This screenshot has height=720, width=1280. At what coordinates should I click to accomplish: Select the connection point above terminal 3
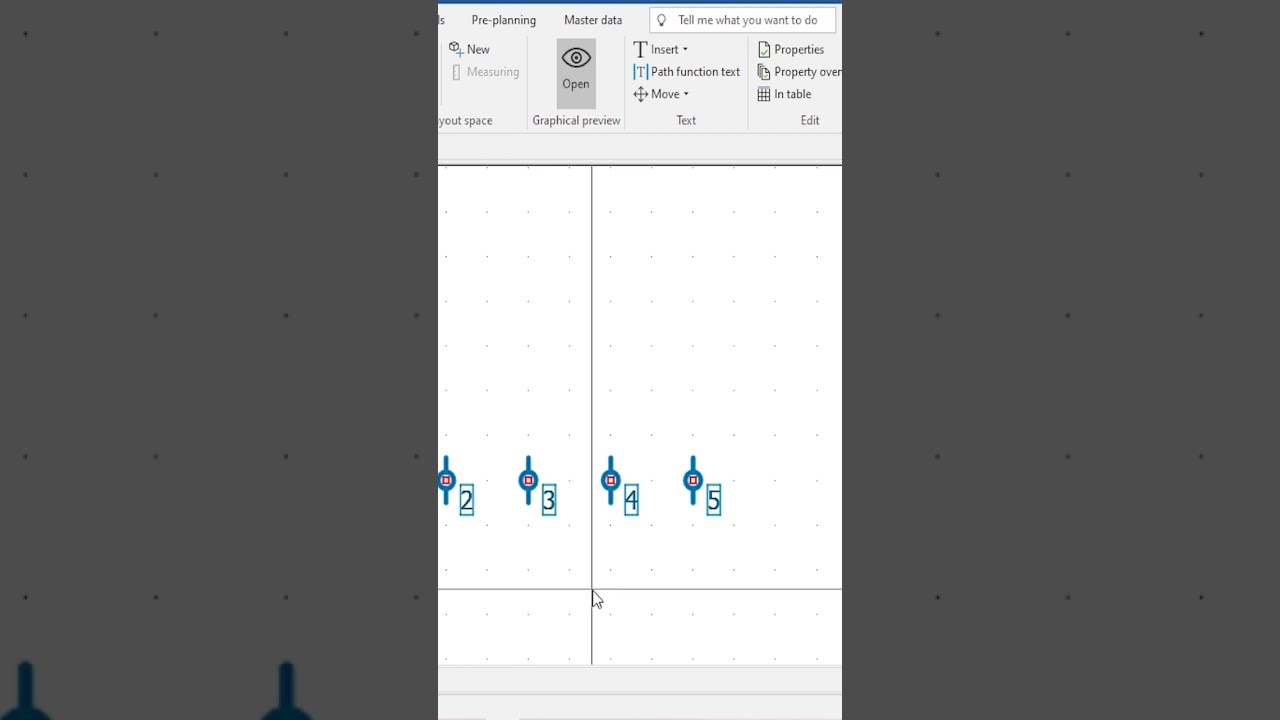point(528,481)
